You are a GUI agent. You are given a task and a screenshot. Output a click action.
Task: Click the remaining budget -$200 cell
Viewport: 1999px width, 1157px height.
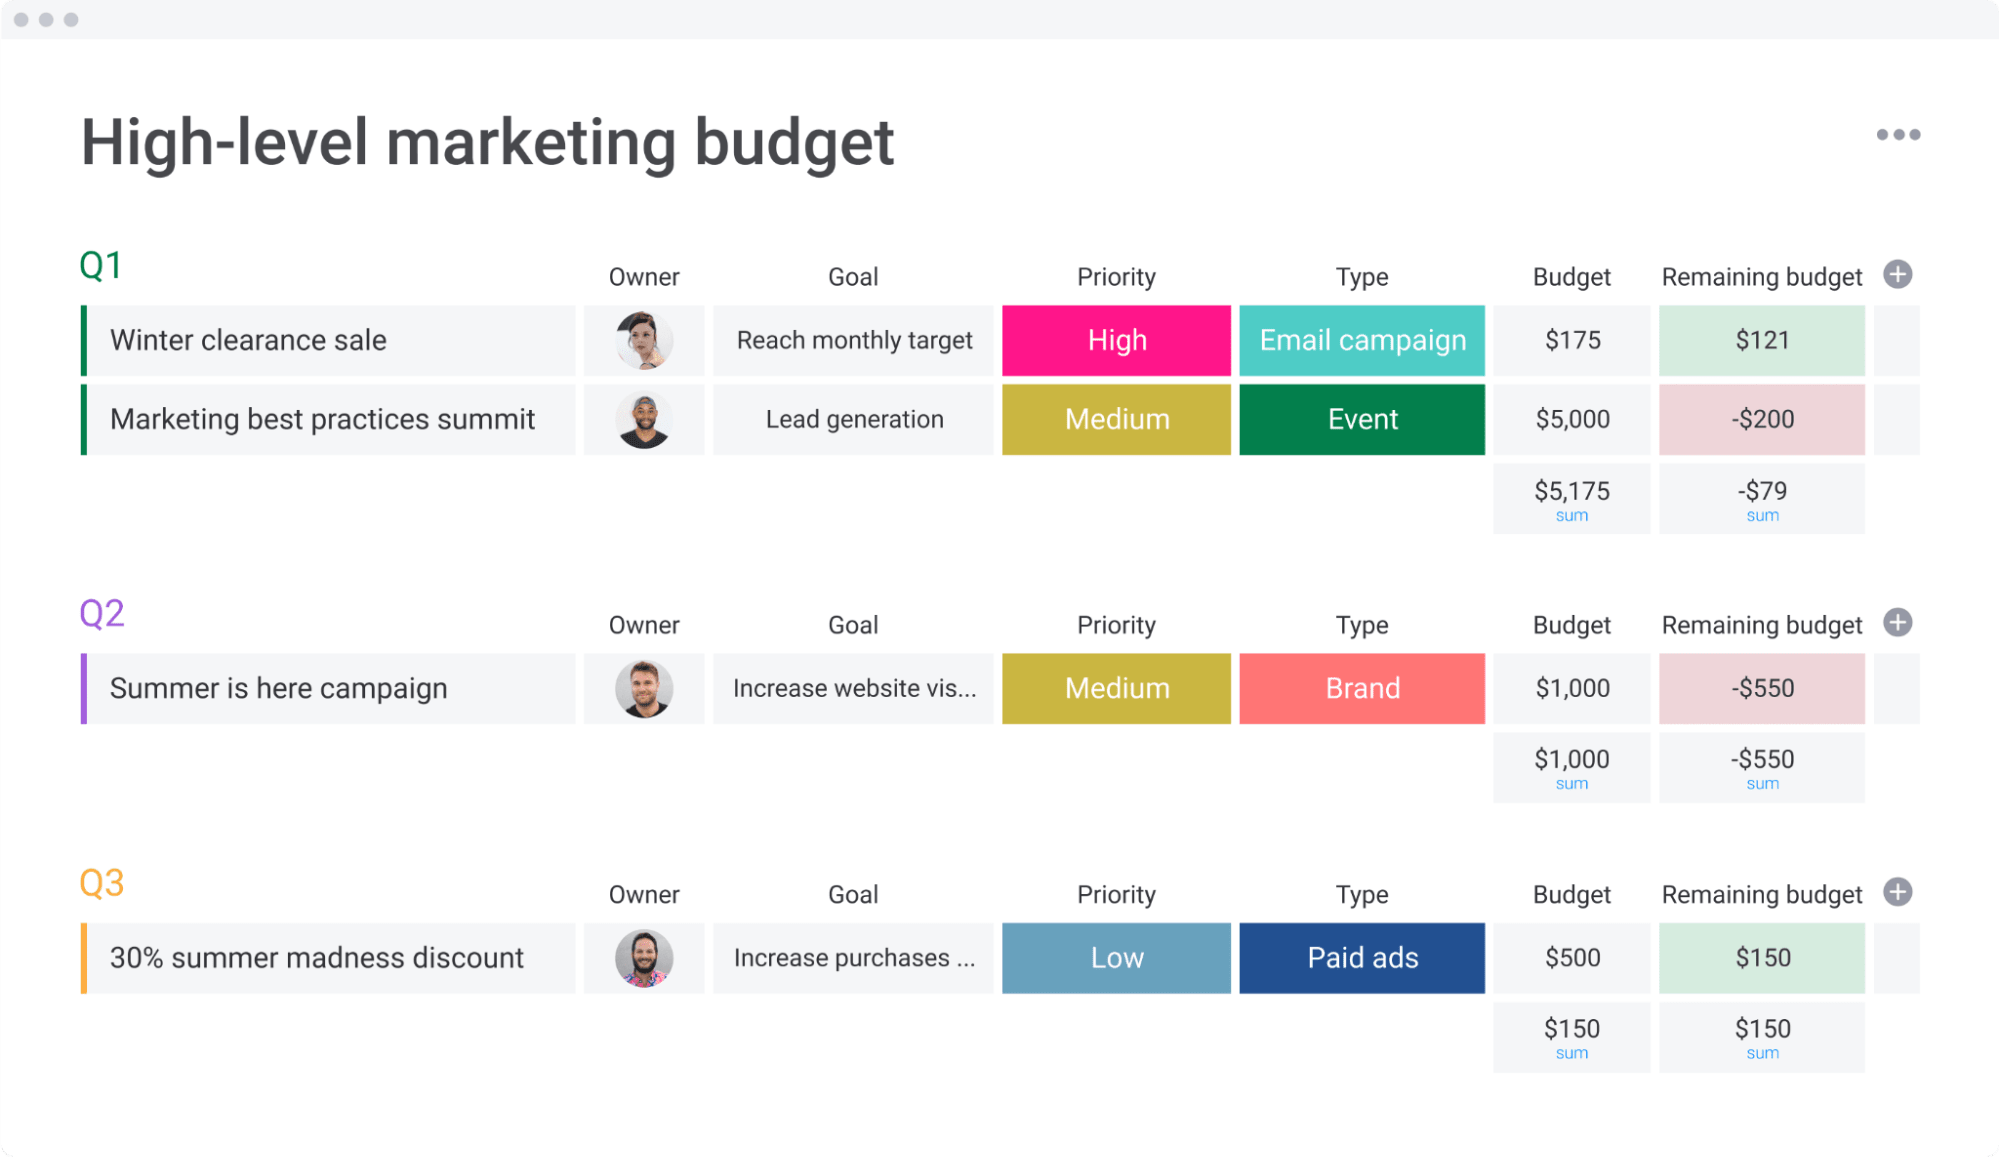pyautogui.click(x=1766, y=417)
